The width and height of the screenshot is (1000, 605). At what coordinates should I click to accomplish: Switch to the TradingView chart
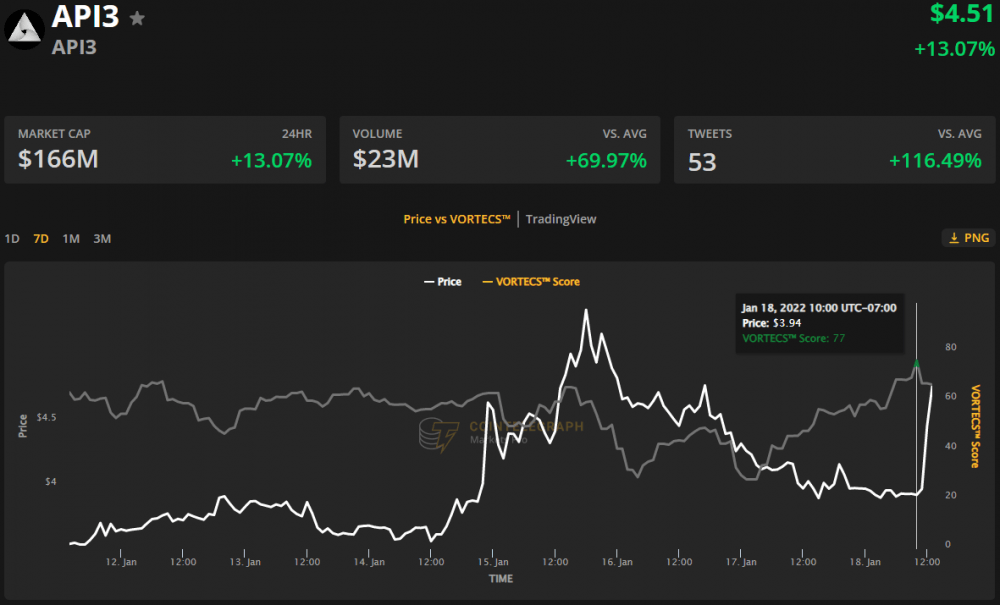click(561, 219)
